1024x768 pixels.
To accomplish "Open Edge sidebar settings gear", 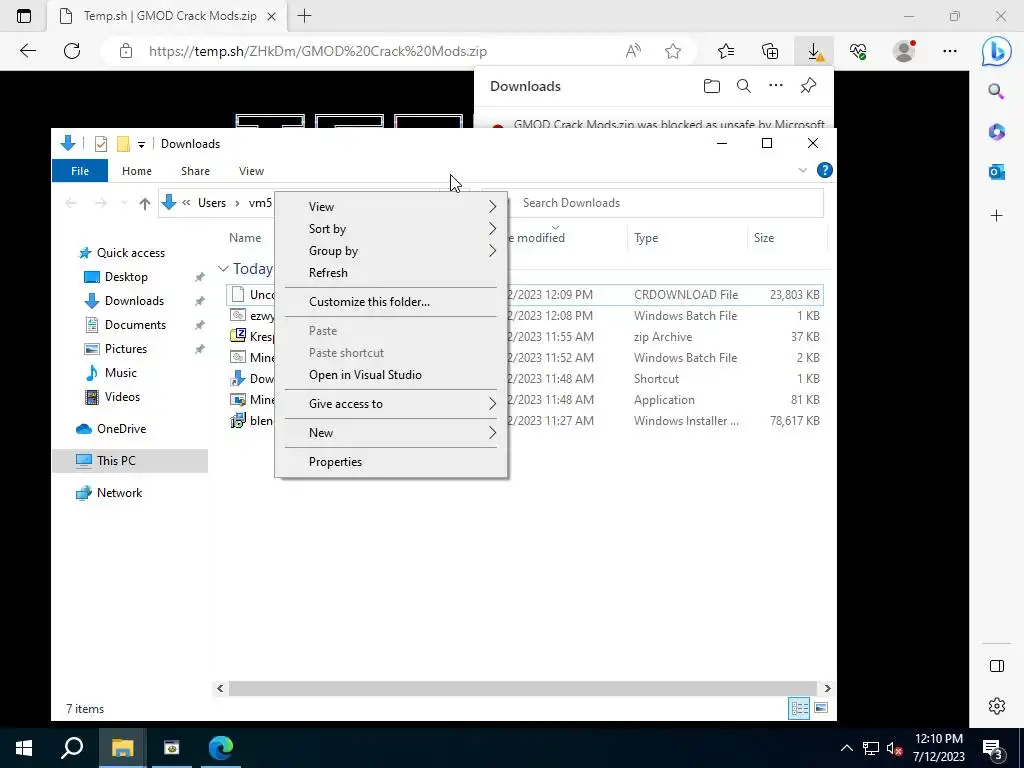I will point(997,706).
